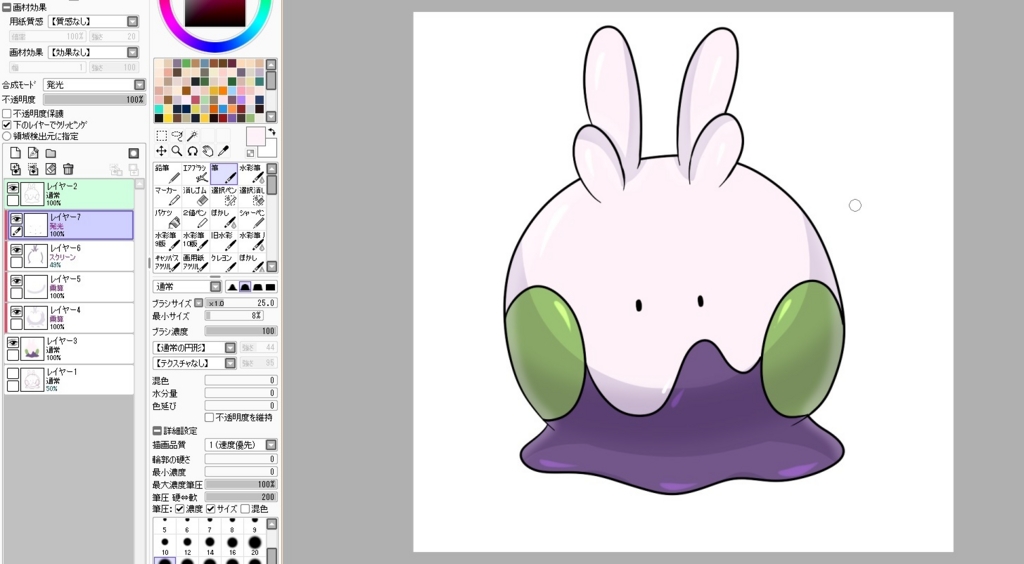Show hidden レイヤー1 via visibility box
This screenshot has width=1024, height=564.
click(12, 373)
